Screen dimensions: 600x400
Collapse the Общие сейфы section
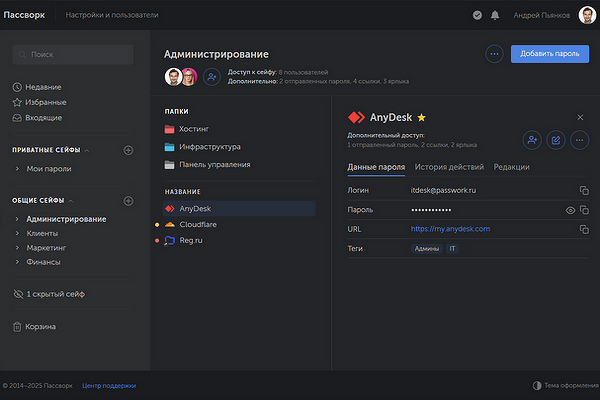coord(71,201)
